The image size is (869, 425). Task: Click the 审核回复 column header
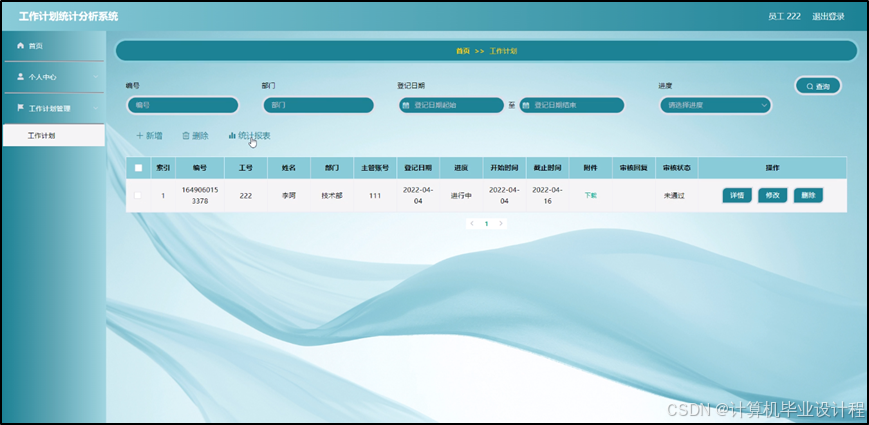[633, 168]
